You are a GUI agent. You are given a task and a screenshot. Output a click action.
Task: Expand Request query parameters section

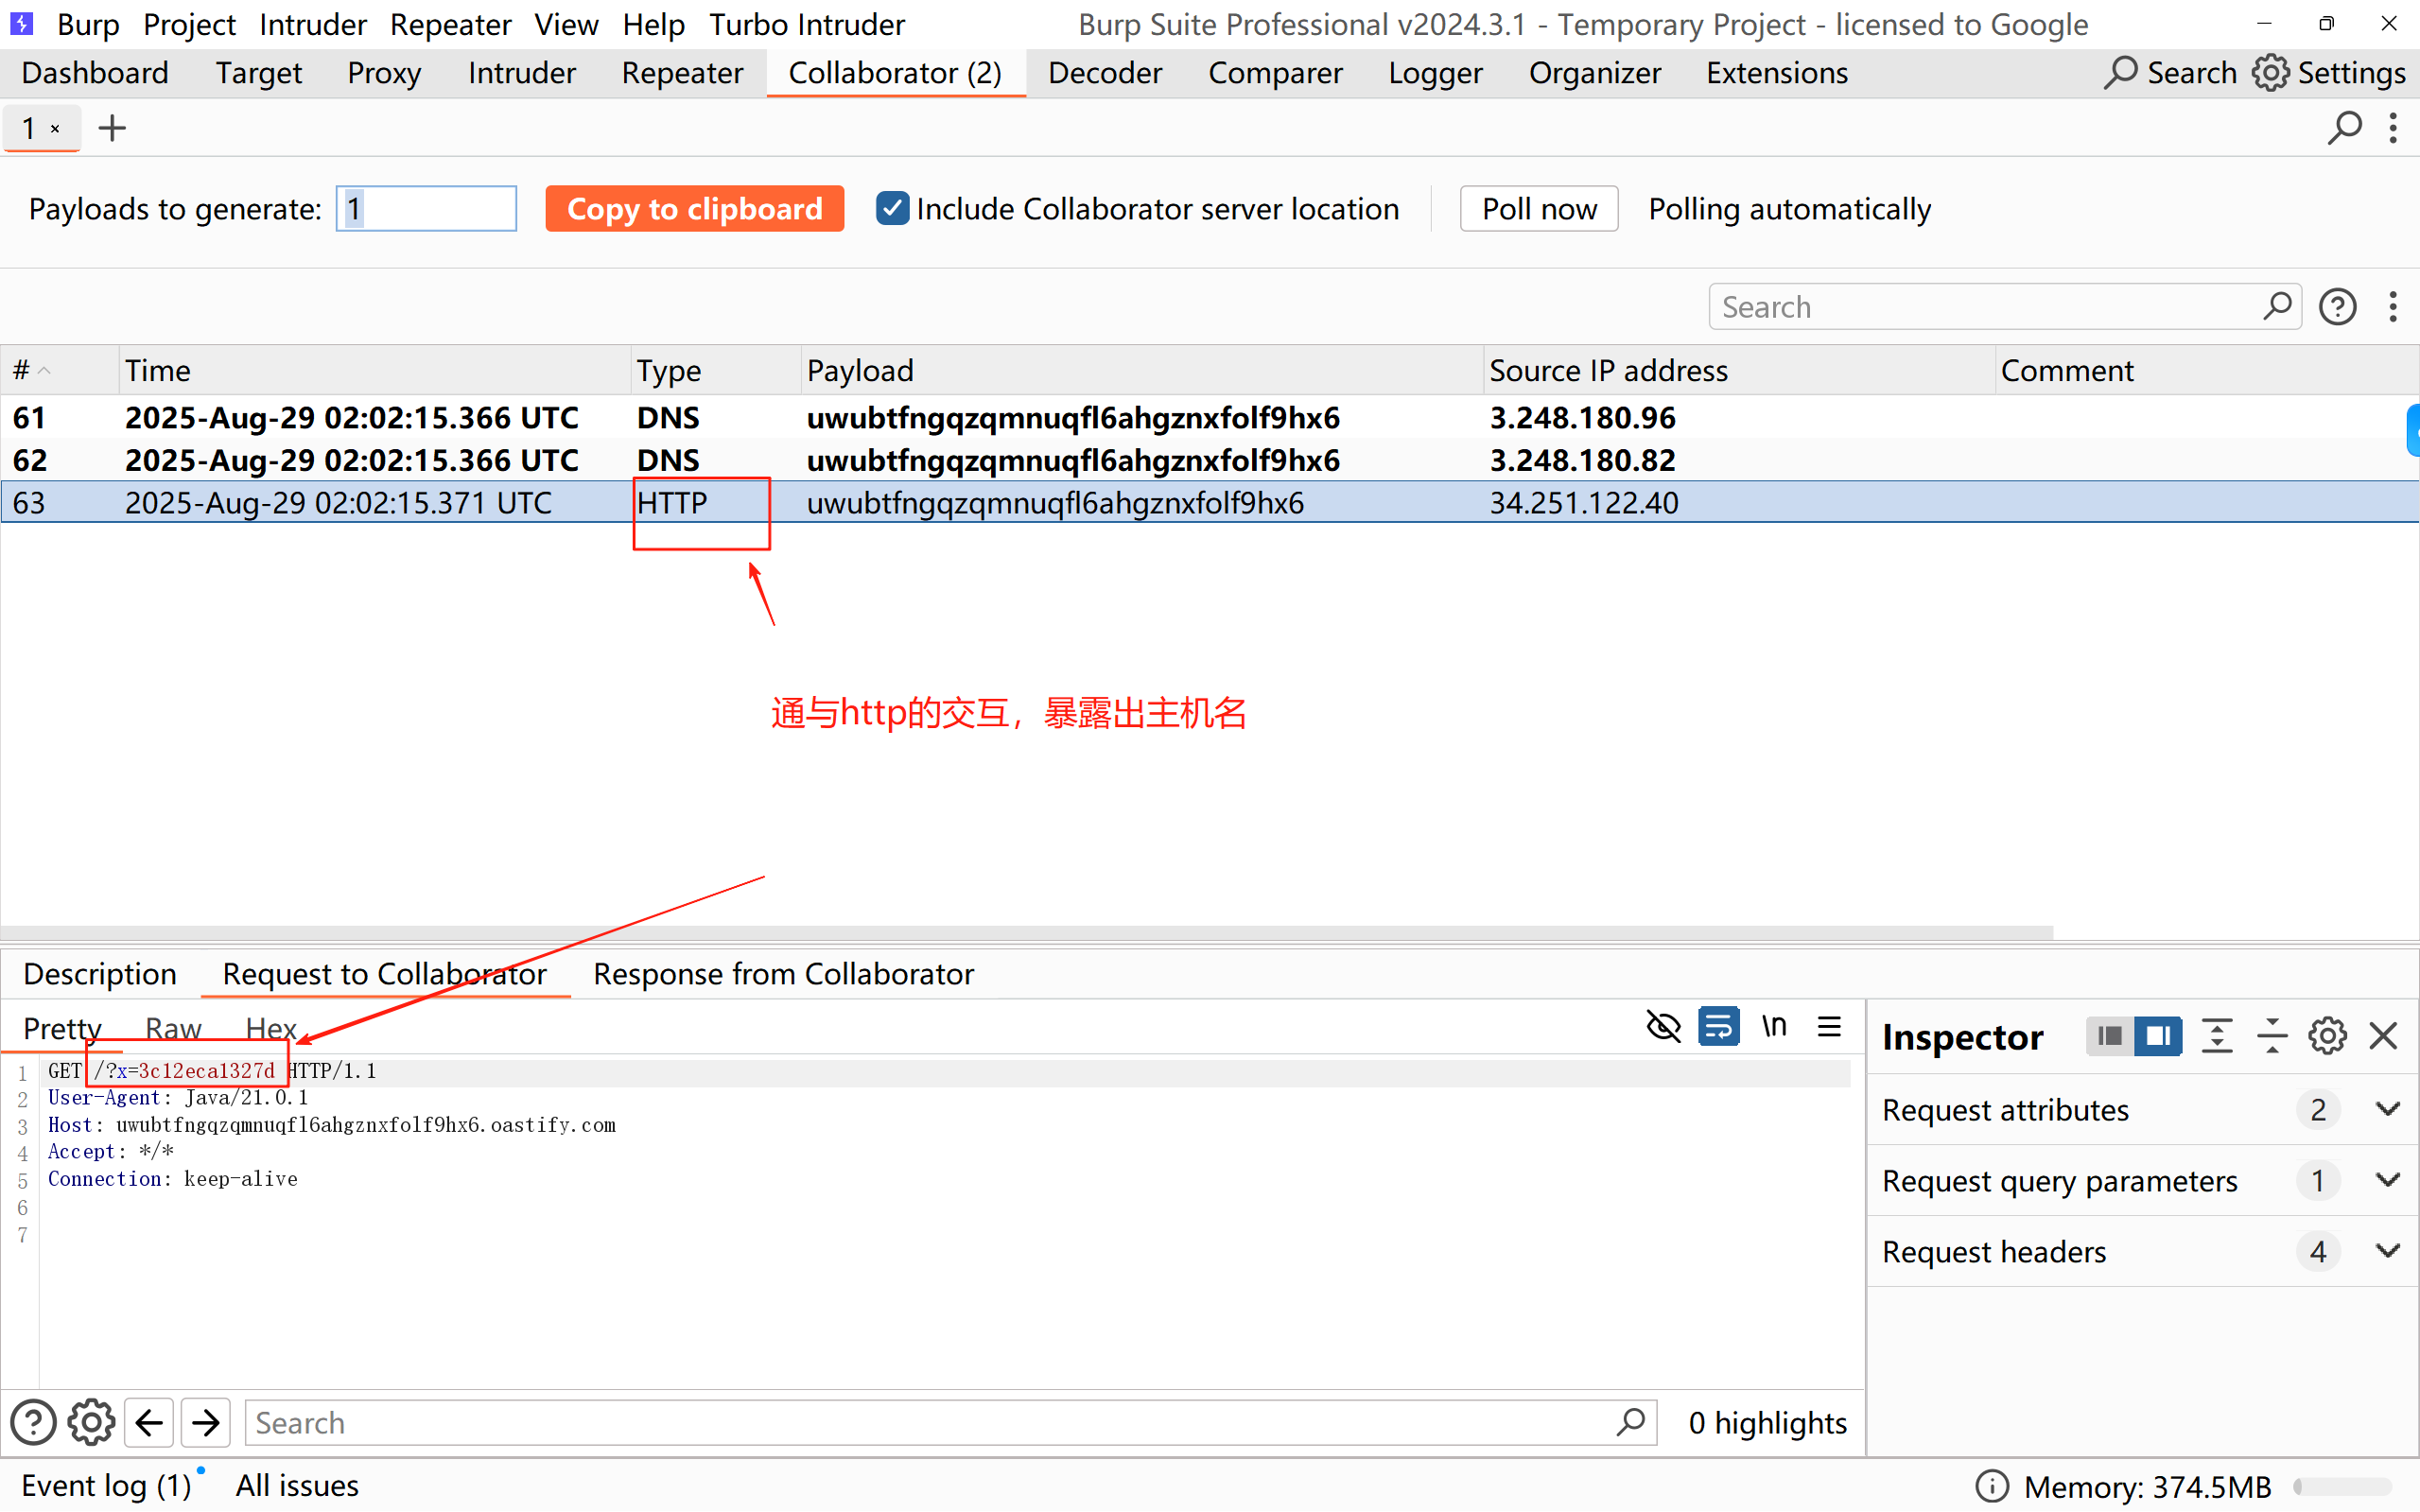pos(2387,1180)
